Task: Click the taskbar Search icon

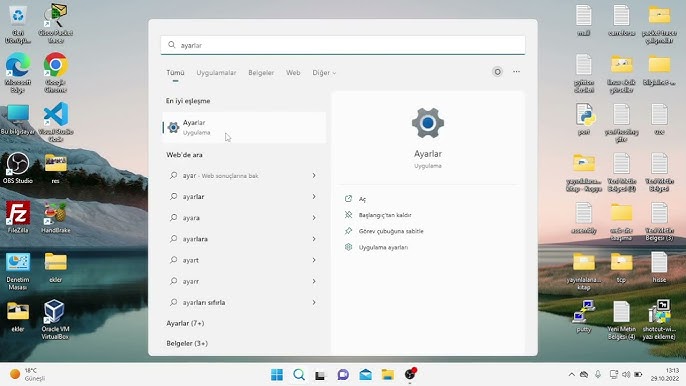Action: pos(299,375)
